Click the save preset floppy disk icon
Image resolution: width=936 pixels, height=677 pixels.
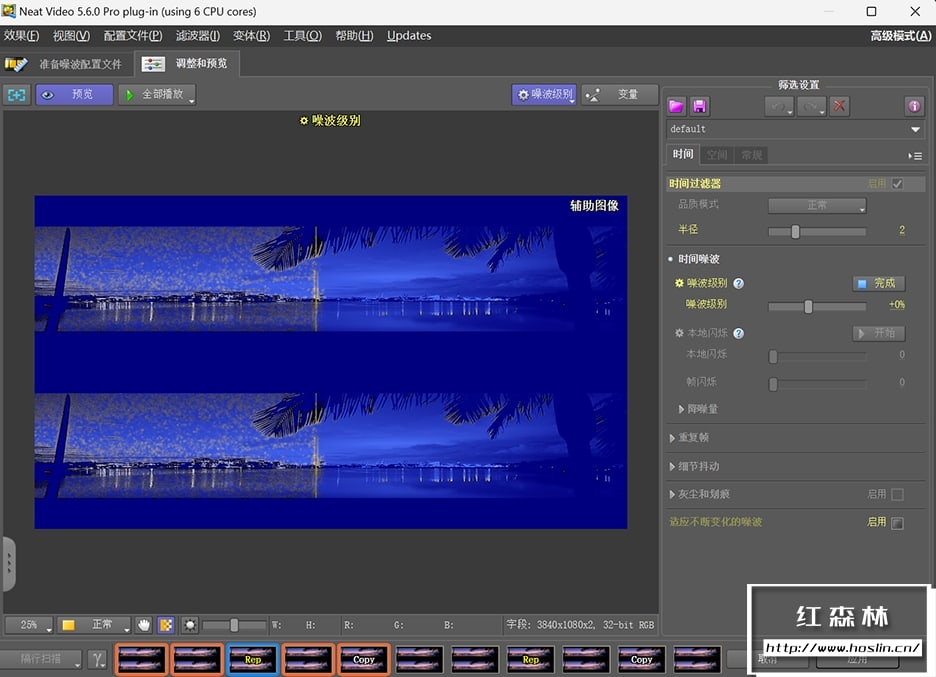click(x=700, y=106)
